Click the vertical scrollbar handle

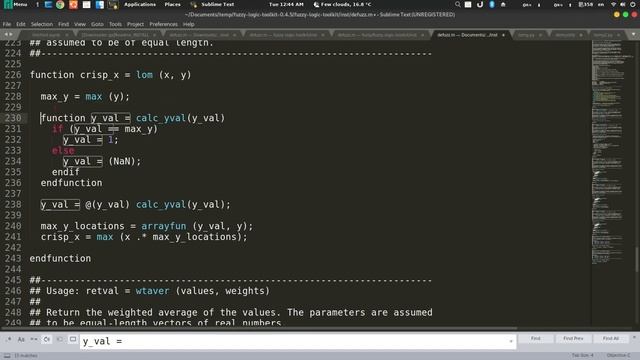point(637,259)
